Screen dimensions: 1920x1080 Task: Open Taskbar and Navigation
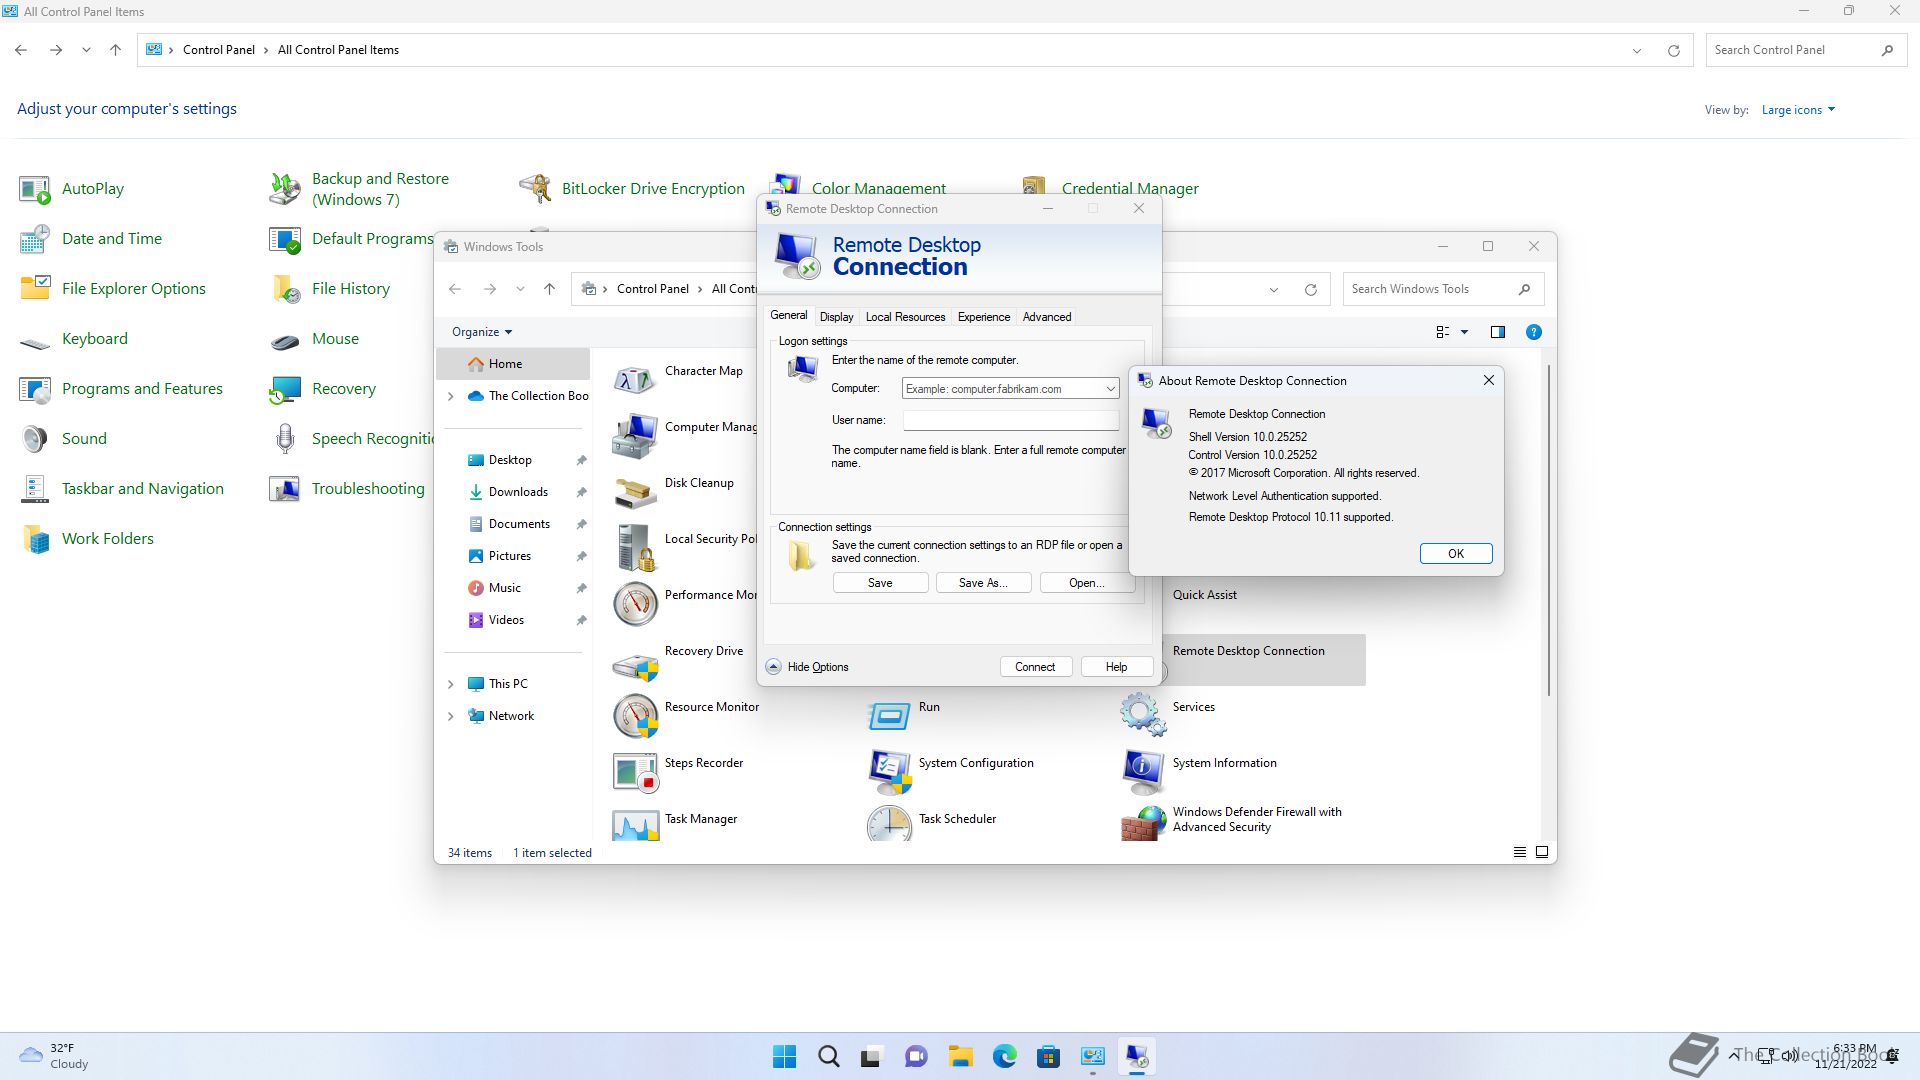pos(122,488)
